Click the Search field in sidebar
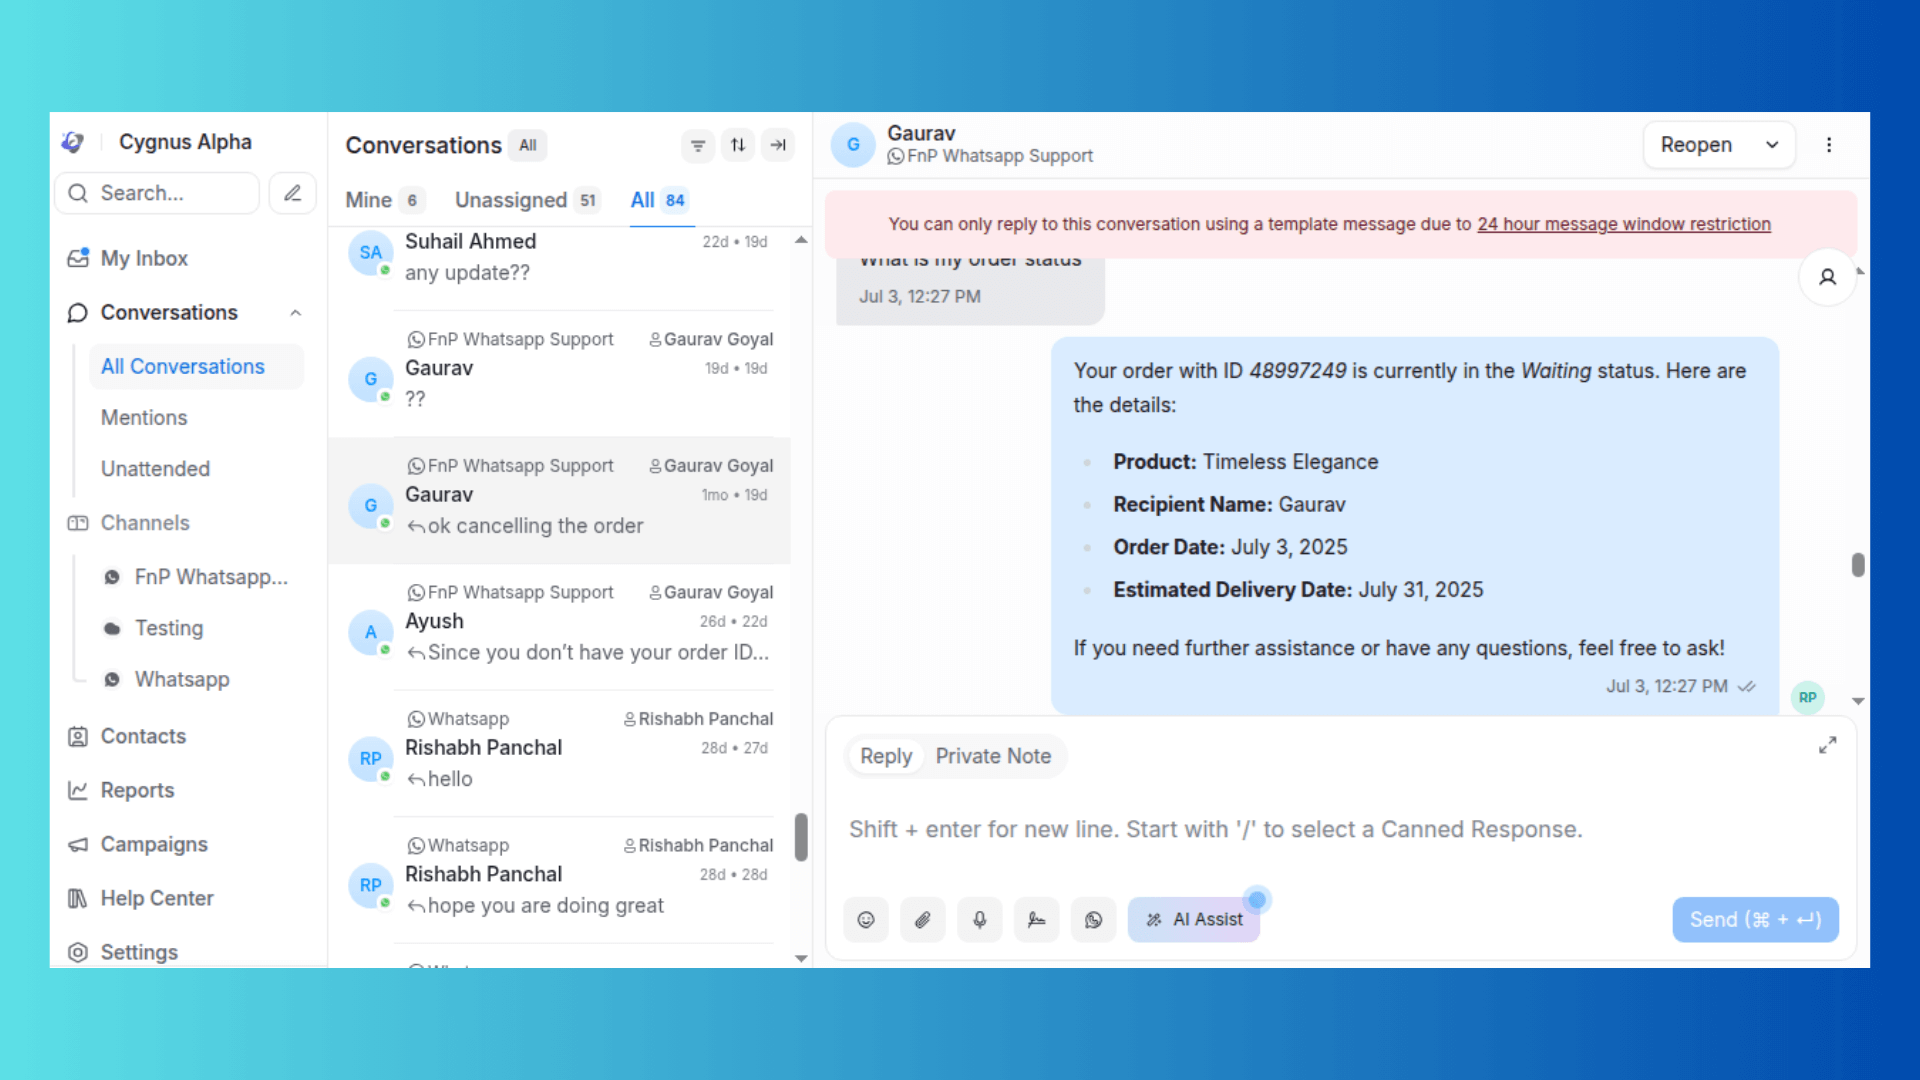Image resolution: width=1920 pixels, height=1080 pixels. click(x=157, y=193)
